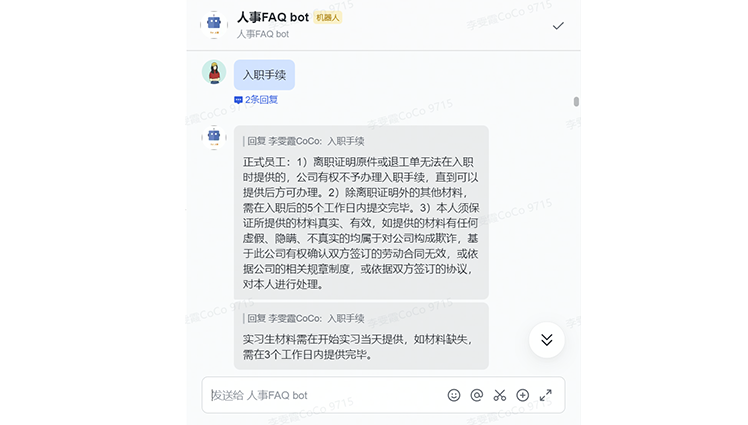This screenshot has height=425, width=748.
Task: Open the emoji picker in input bar
Action: point(454,395)
